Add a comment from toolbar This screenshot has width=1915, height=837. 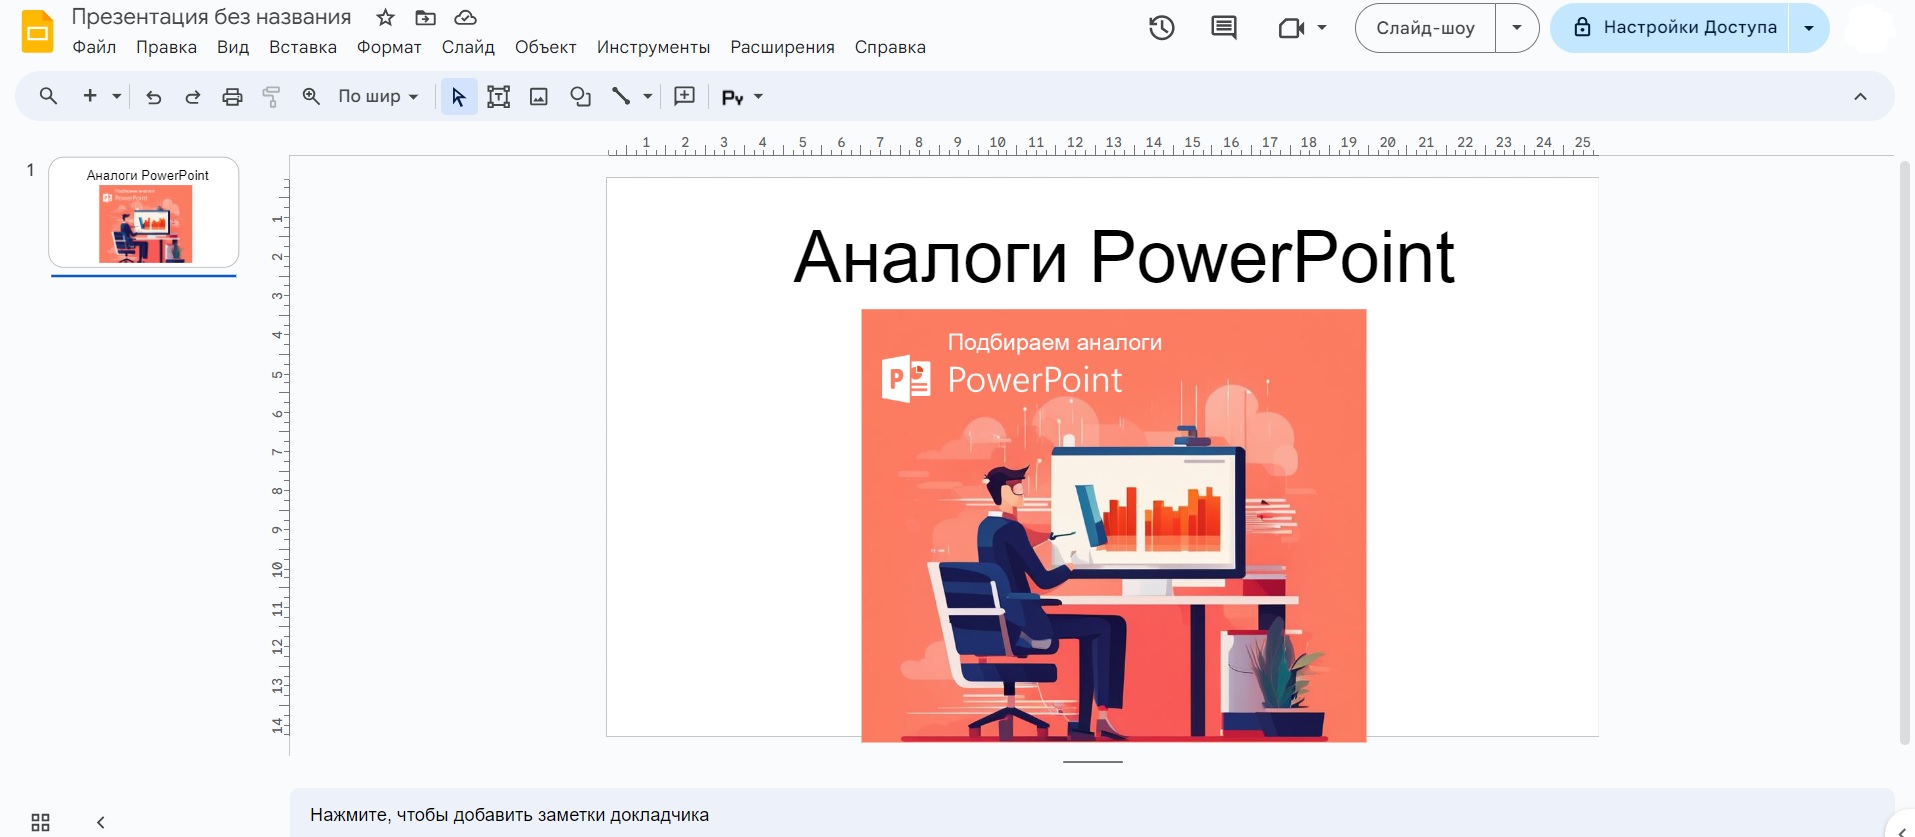(x=685, y=96)
